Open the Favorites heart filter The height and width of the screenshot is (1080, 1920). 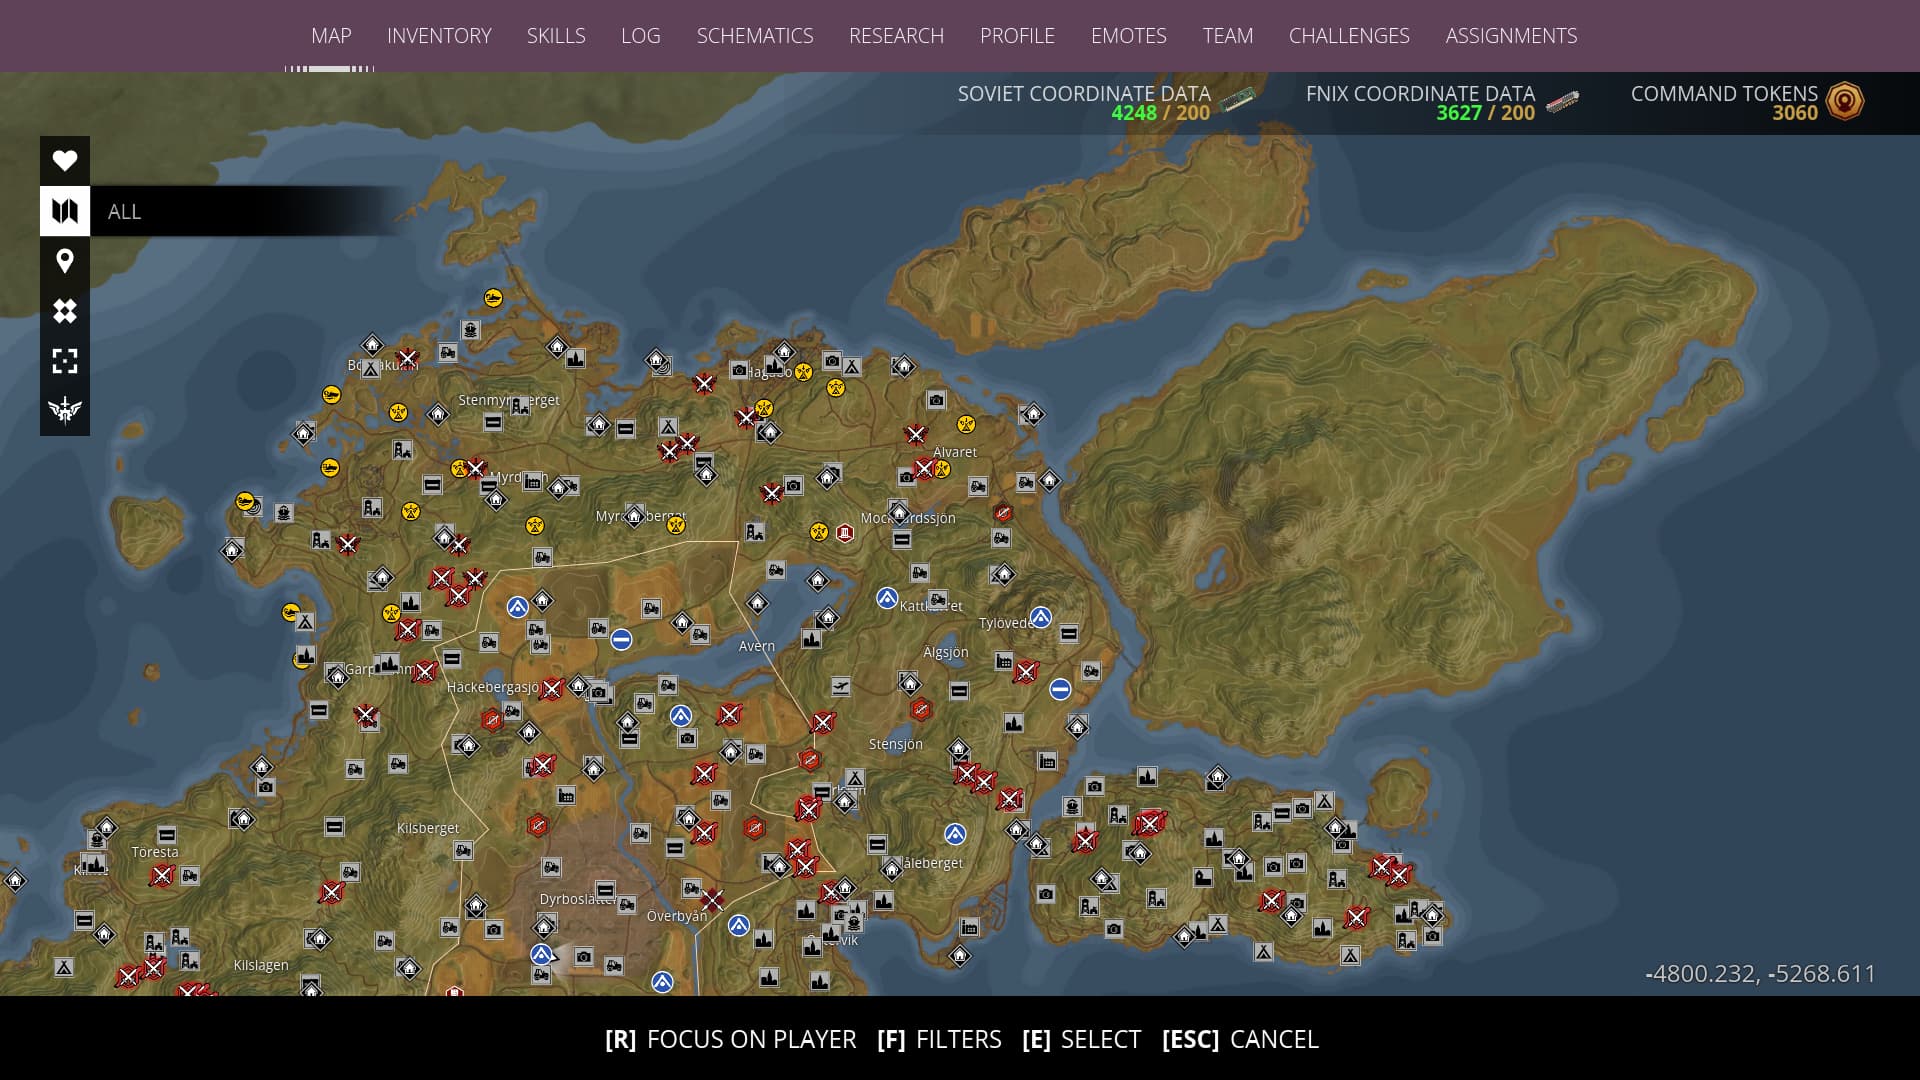click(65, 160)
